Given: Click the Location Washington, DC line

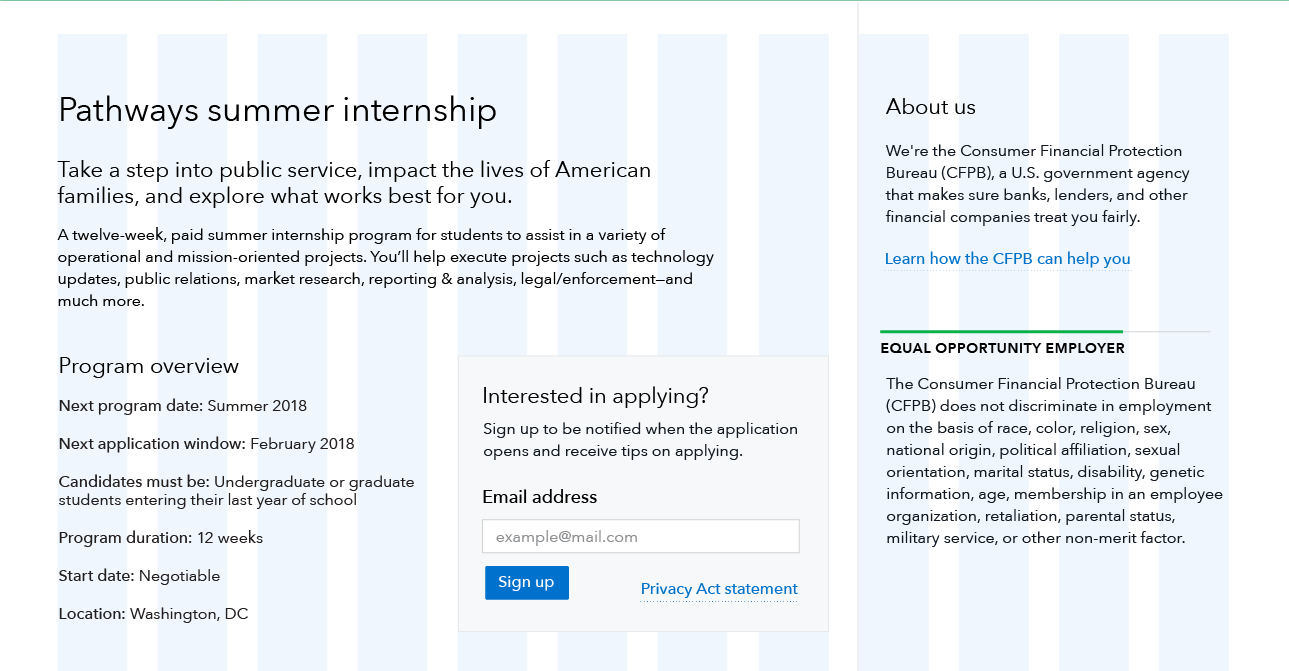Looking at the screenshot, I should (153, 614).
